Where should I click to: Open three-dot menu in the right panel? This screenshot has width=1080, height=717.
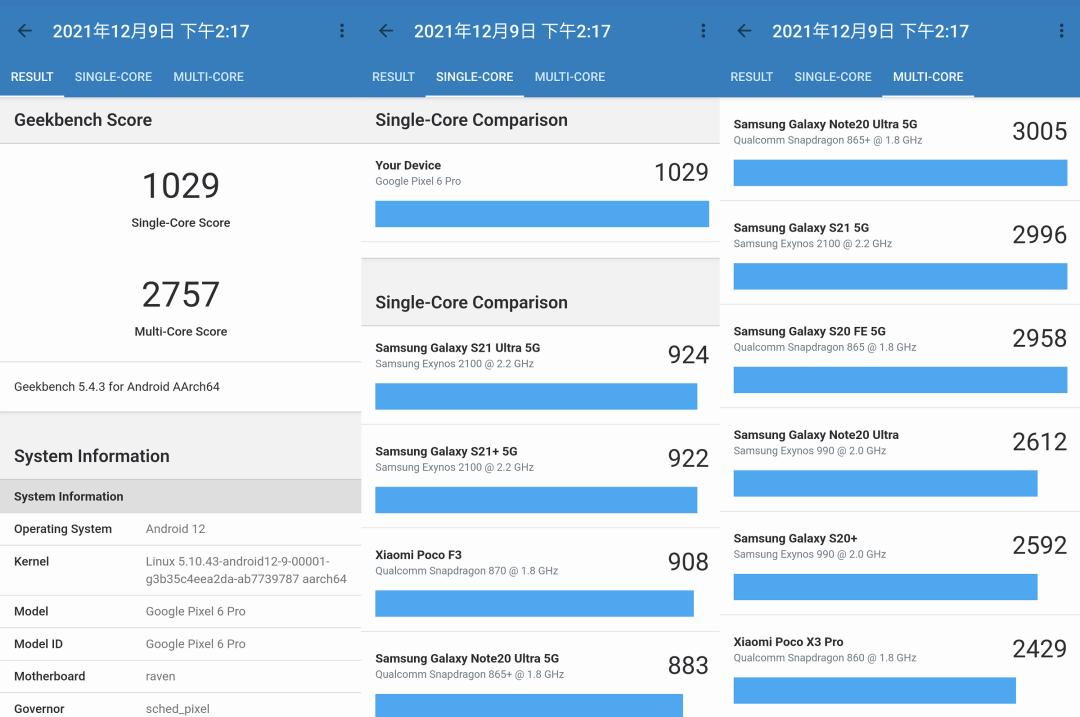click(x=1061, y=31)
